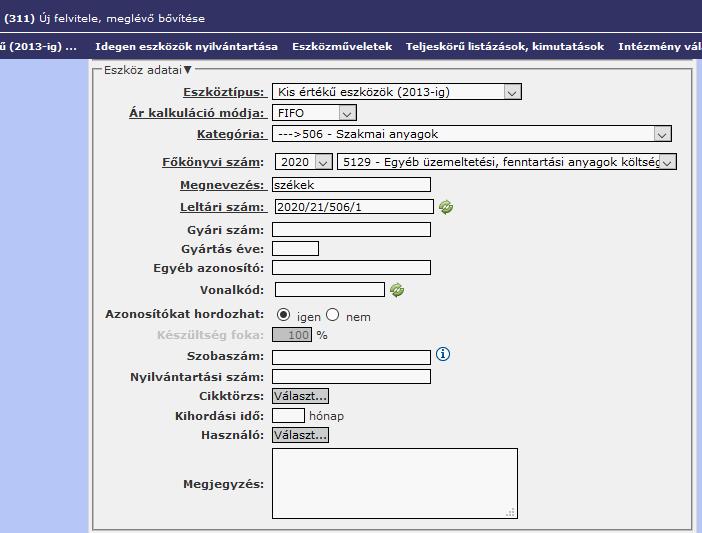This screenshot has height=533, width=702.
Task: Click the Ár kalkuláció módja label link
Action: point(197,113)
